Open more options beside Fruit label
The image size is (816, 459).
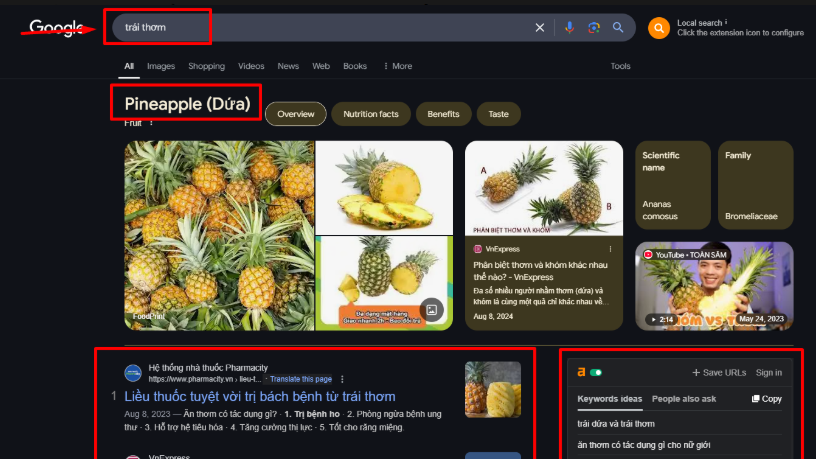click(151, 123)
